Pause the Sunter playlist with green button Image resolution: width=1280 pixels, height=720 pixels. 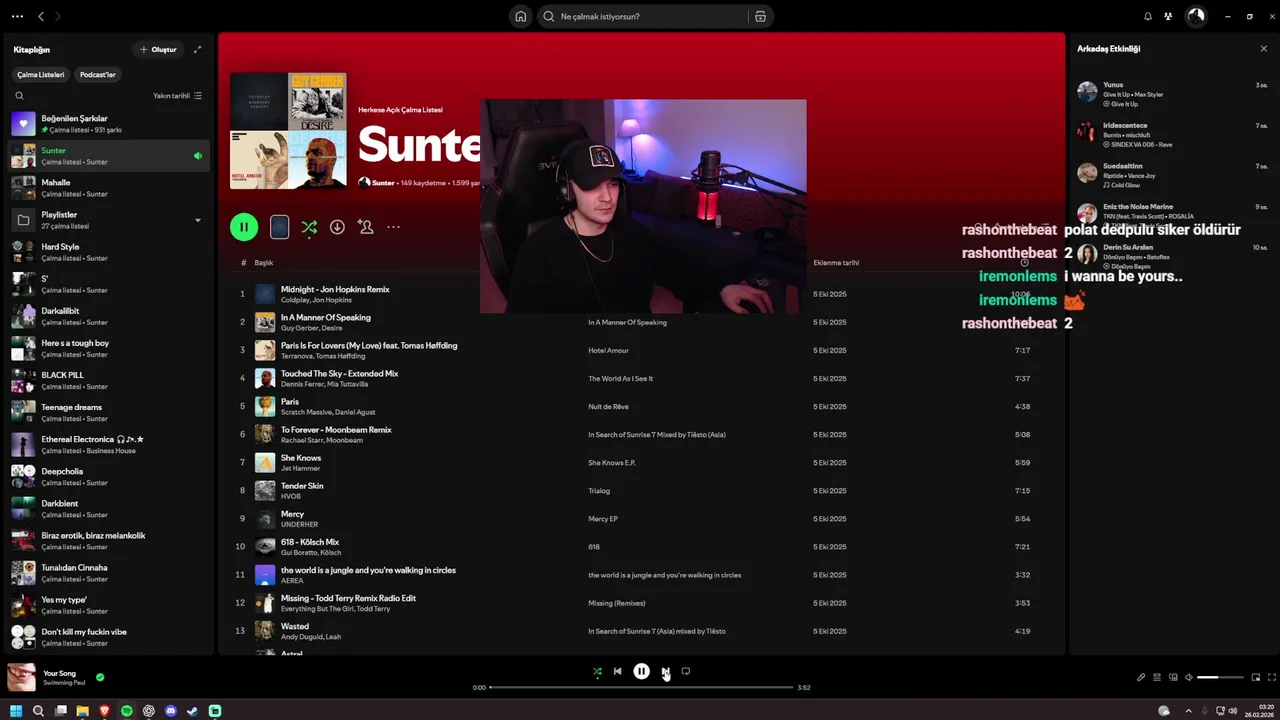(244, 227)
